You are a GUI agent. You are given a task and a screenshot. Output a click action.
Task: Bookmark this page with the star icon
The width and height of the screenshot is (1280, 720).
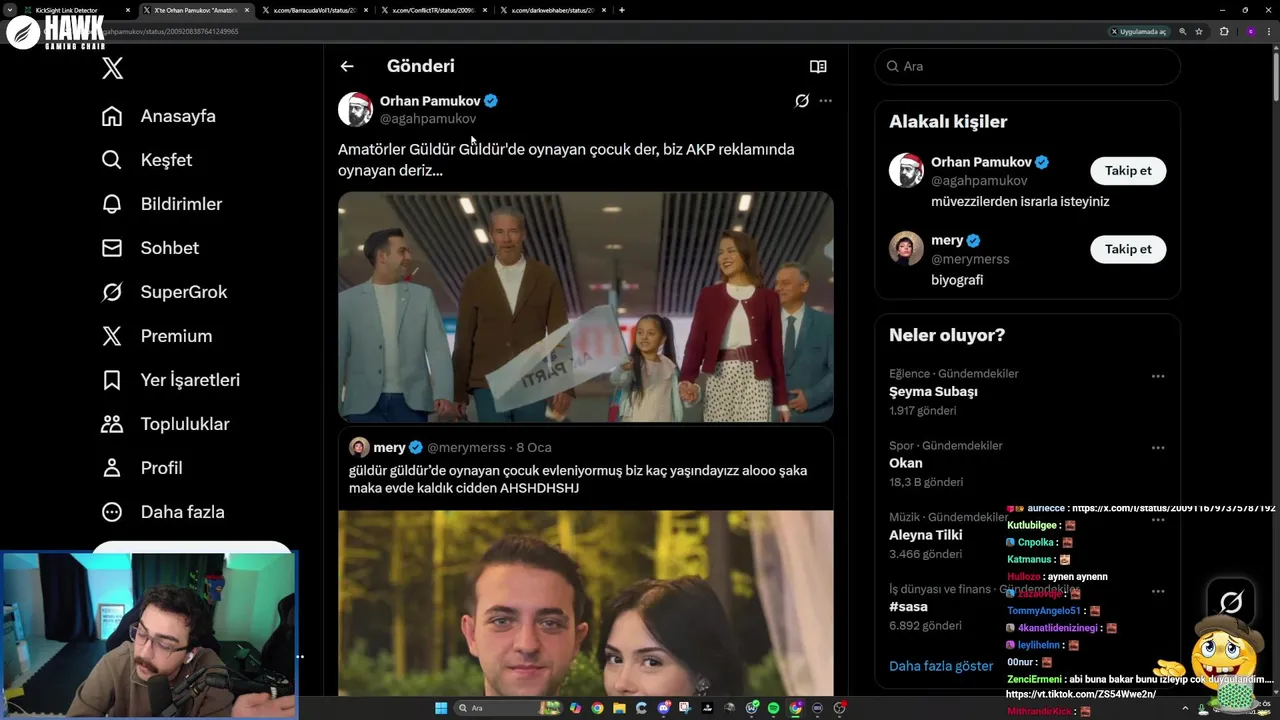click(1198, 32)
